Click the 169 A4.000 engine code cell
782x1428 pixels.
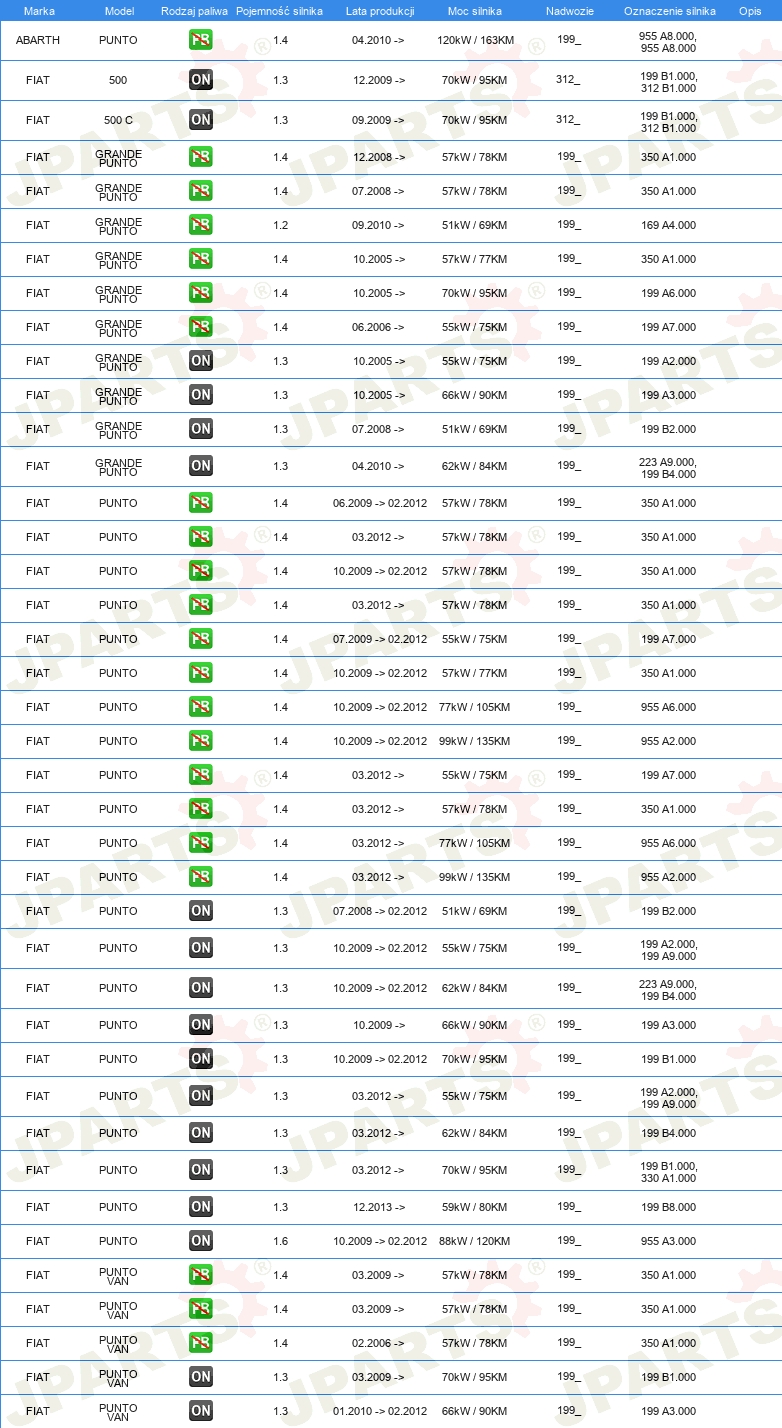point(669,225)
